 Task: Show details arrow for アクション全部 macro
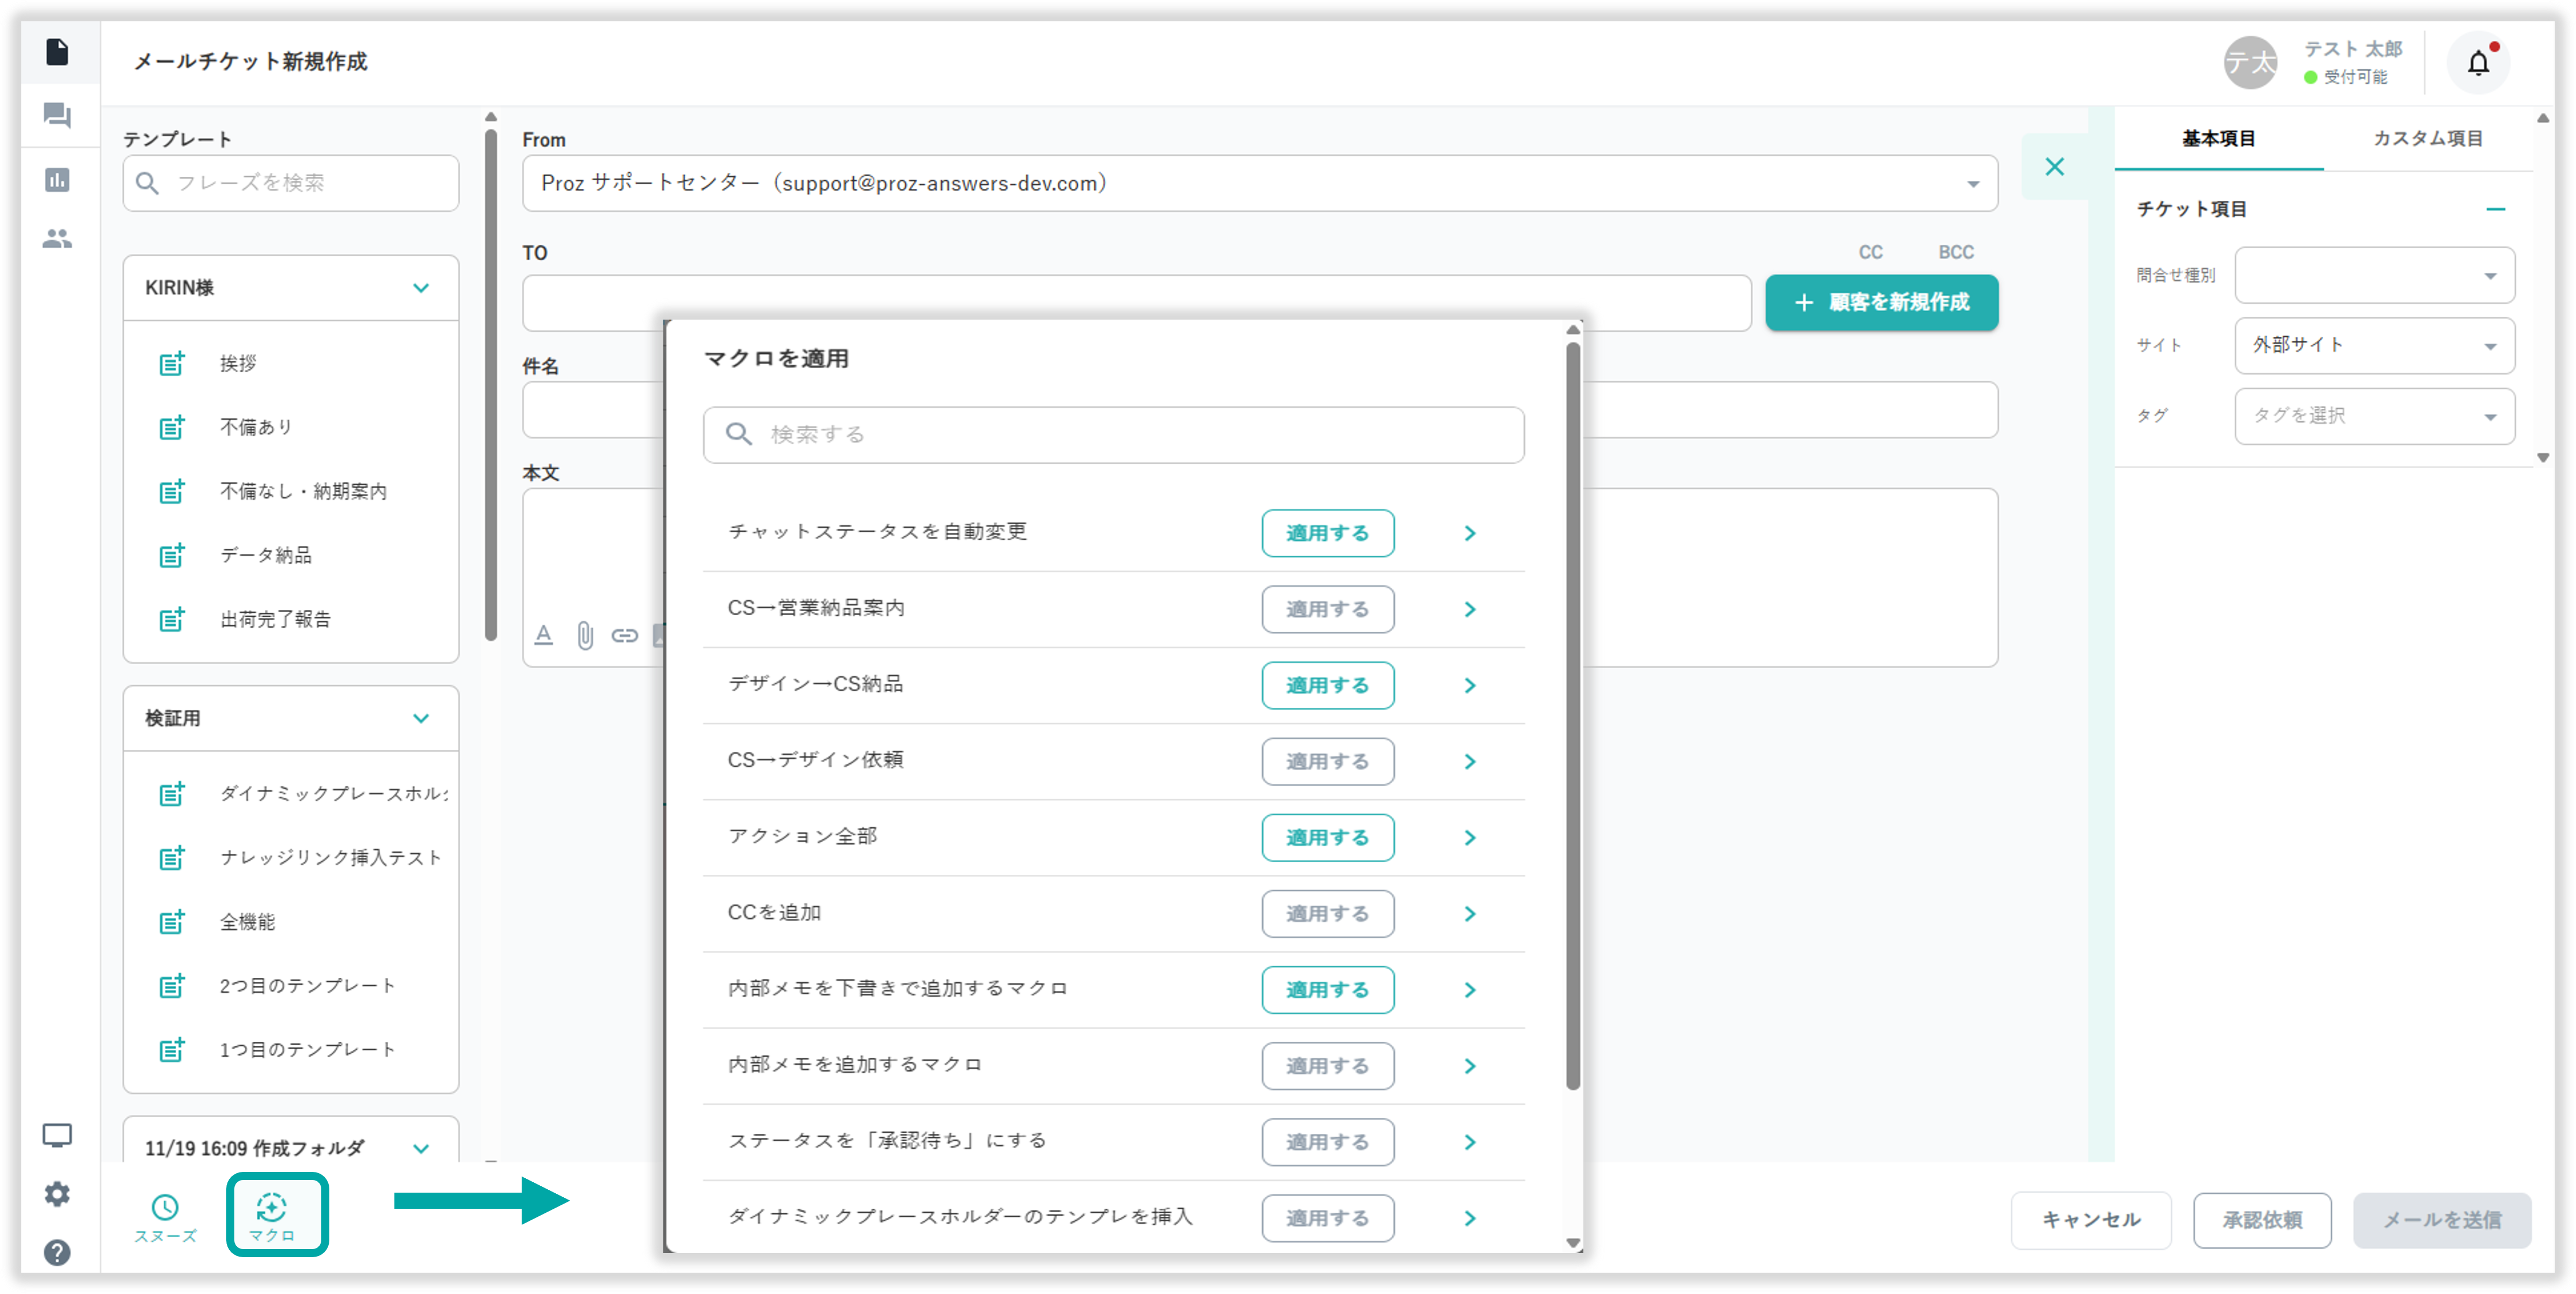1469,838
